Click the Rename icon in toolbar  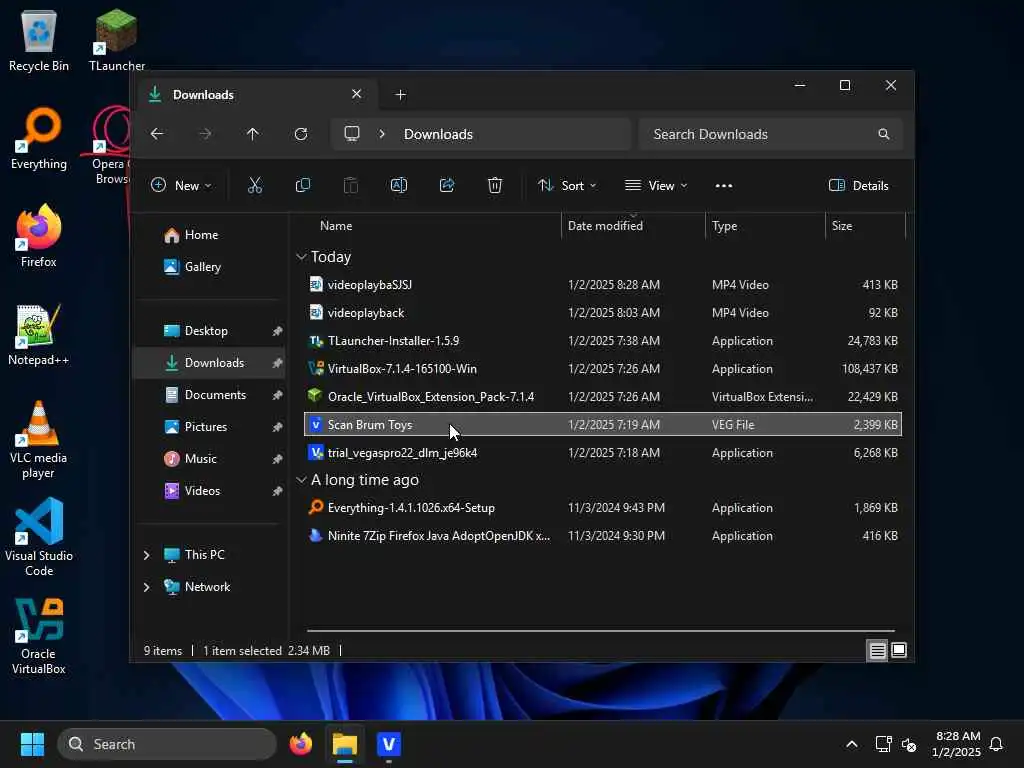click(x=398, y=185)
